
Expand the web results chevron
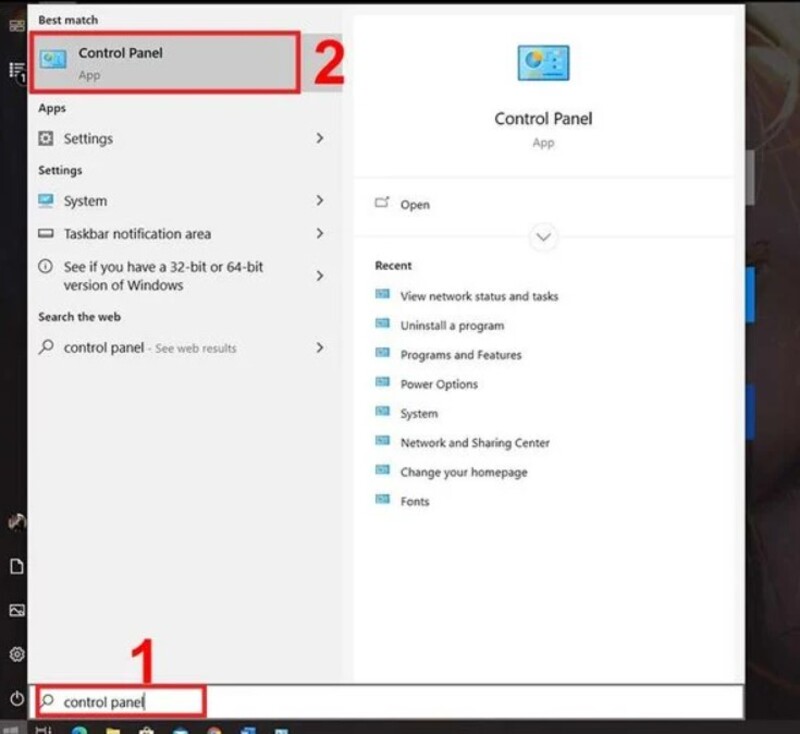point(319,348)
